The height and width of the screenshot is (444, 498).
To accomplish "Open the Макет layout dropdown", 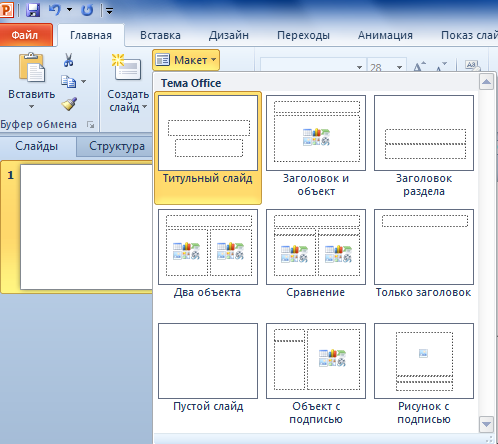I will click(x=186, y=60).
